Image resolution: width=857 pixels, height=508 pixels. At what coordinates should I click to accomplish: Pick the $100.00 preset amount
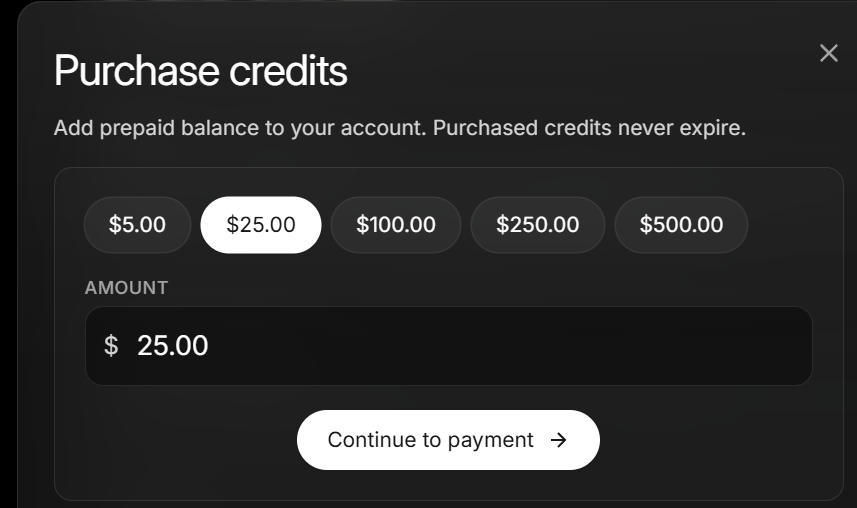(x=396, y=225)
